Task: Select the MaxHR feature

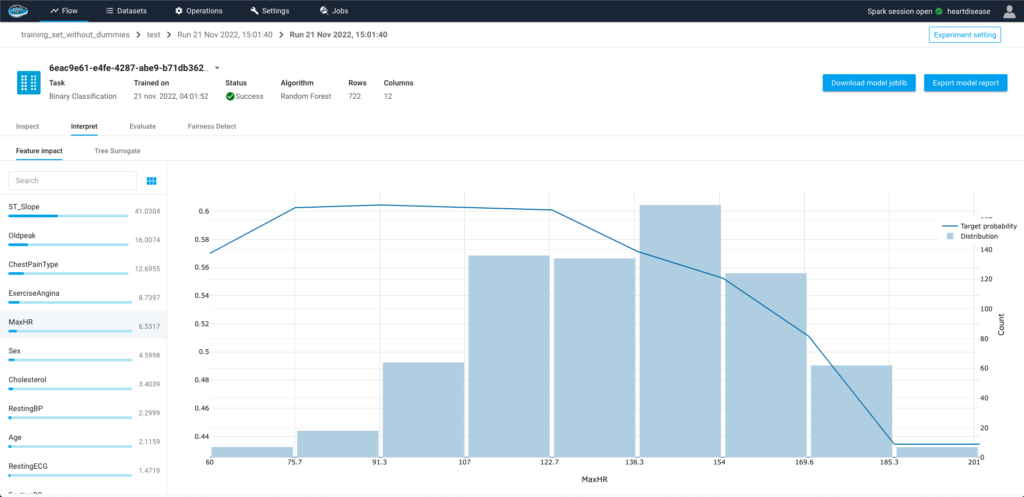Action: click(84, 325)
